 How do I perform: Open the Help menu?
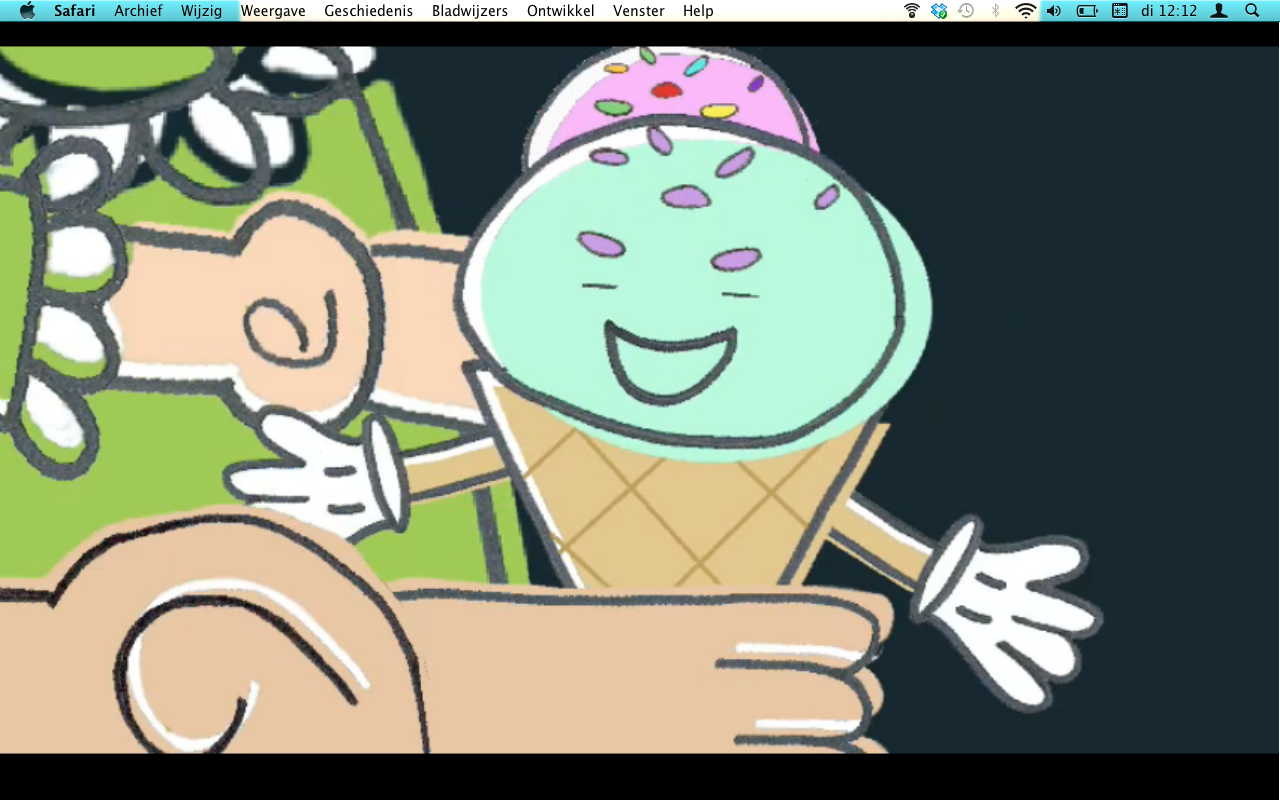pos(698,11)
